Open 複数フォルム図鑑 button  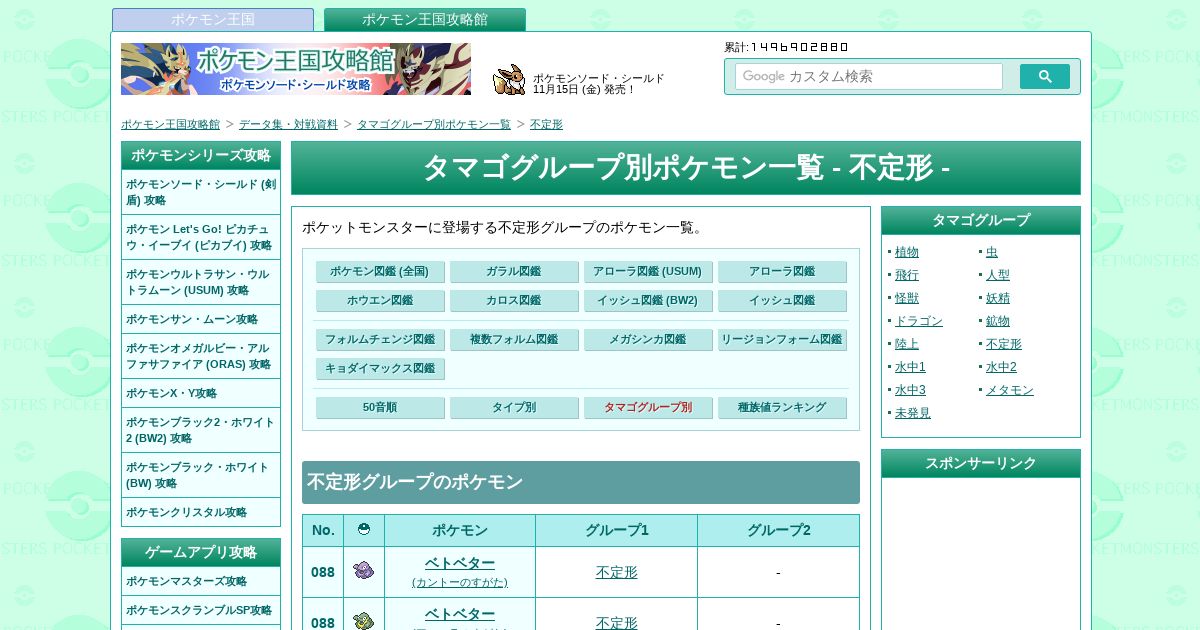tap(514, 339)
